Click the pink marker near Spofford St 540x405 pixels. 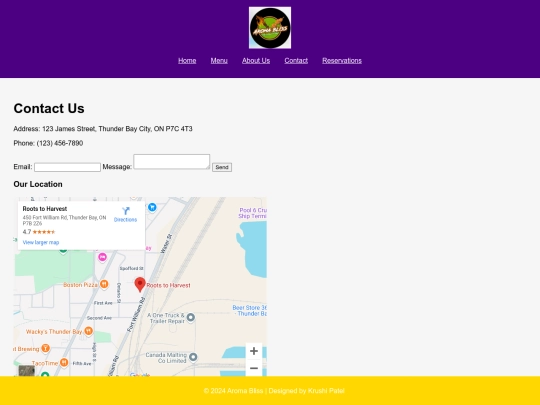tap(102, 257)
